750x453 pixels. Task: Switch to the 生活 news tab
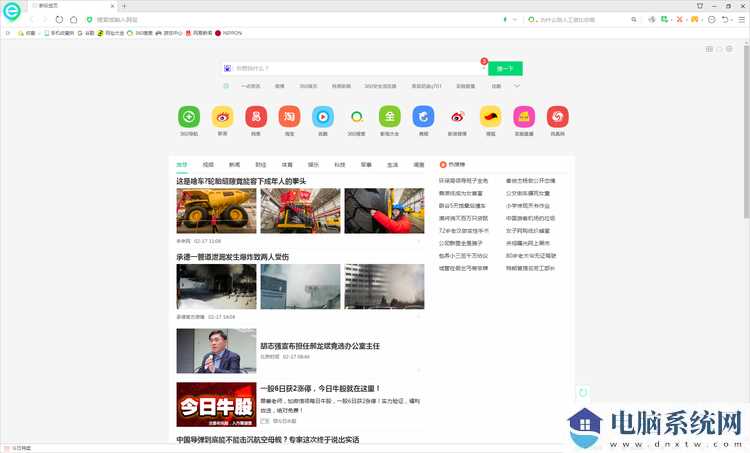point(392,165)
